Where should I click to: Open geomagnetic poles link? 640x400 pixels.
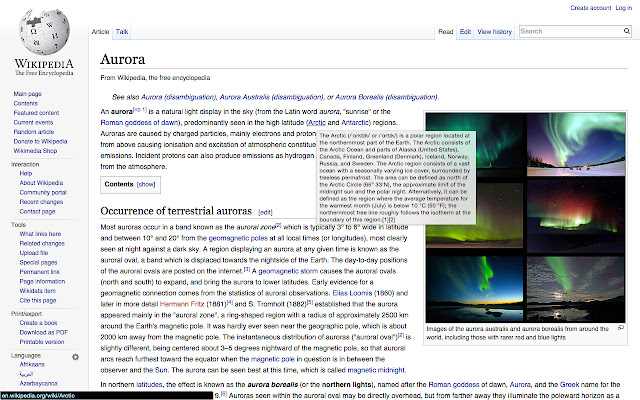238,238
